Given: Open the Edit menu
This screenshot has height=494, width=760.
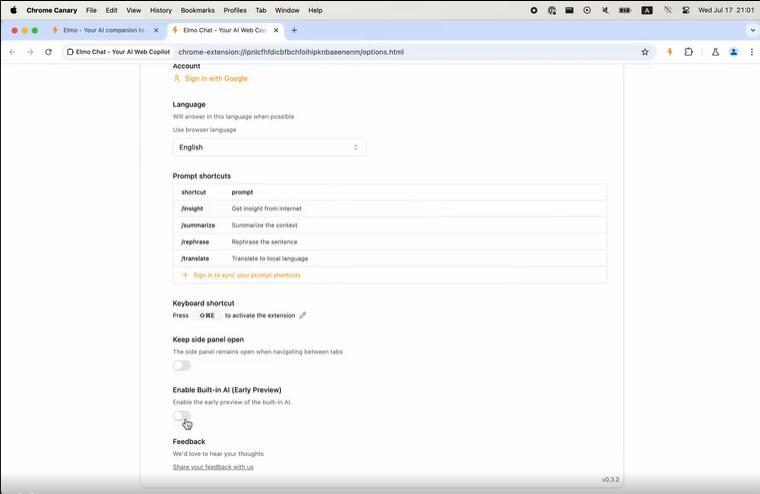Looking at the screenshot, I should pyautogui.click(x=111, y=10).
